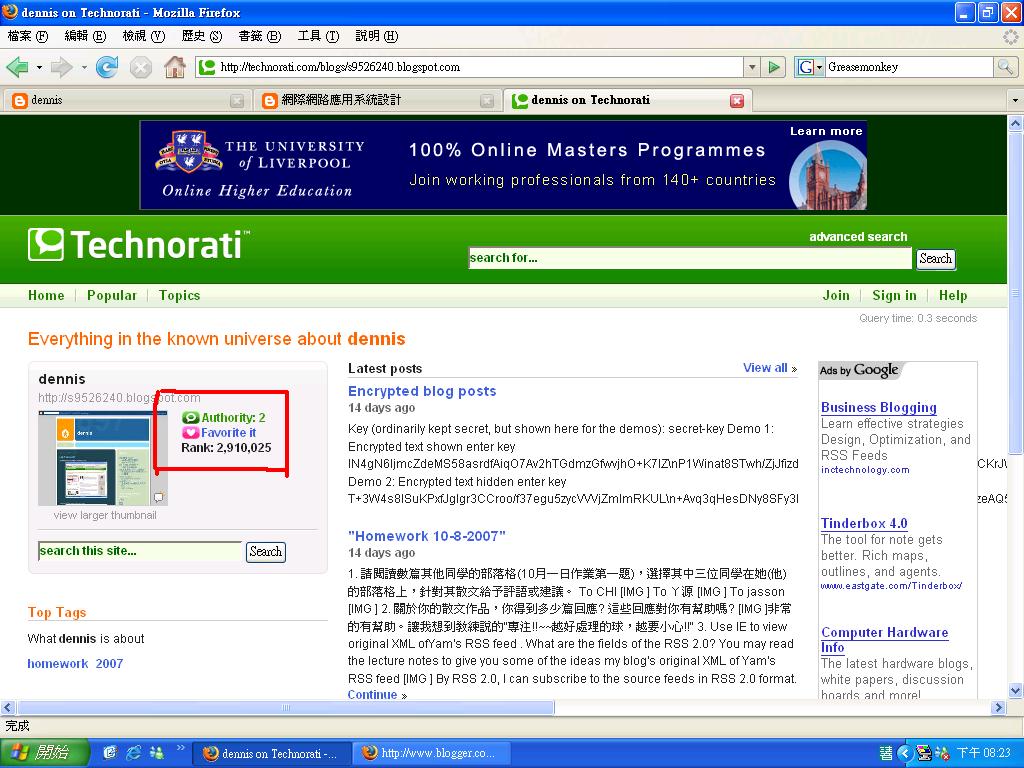1024x768 pixels.
Task: Click the show desktop icon in quick launch
Action: [110, 753]
